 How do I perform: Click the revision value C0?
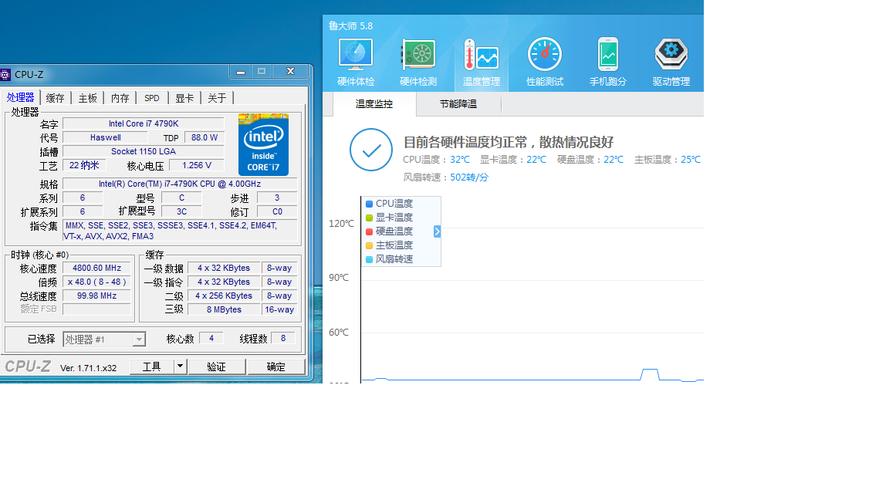pyautogui.click(x=277, y=212)
